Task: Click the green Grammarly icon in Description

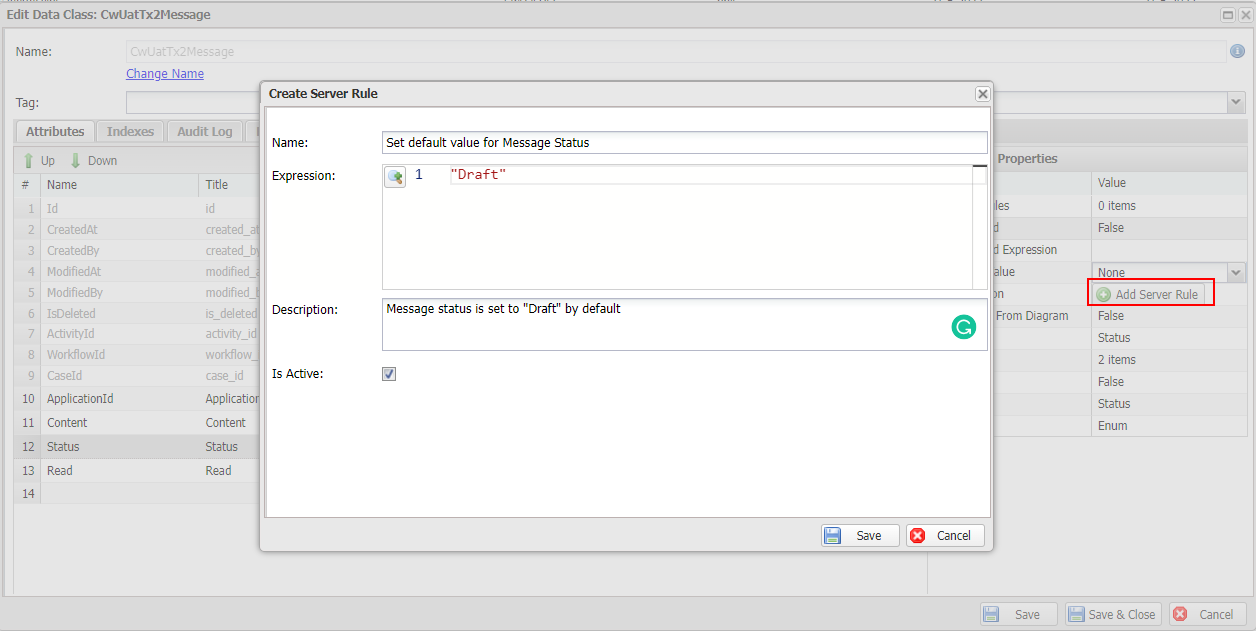Action: click(963, 327)
